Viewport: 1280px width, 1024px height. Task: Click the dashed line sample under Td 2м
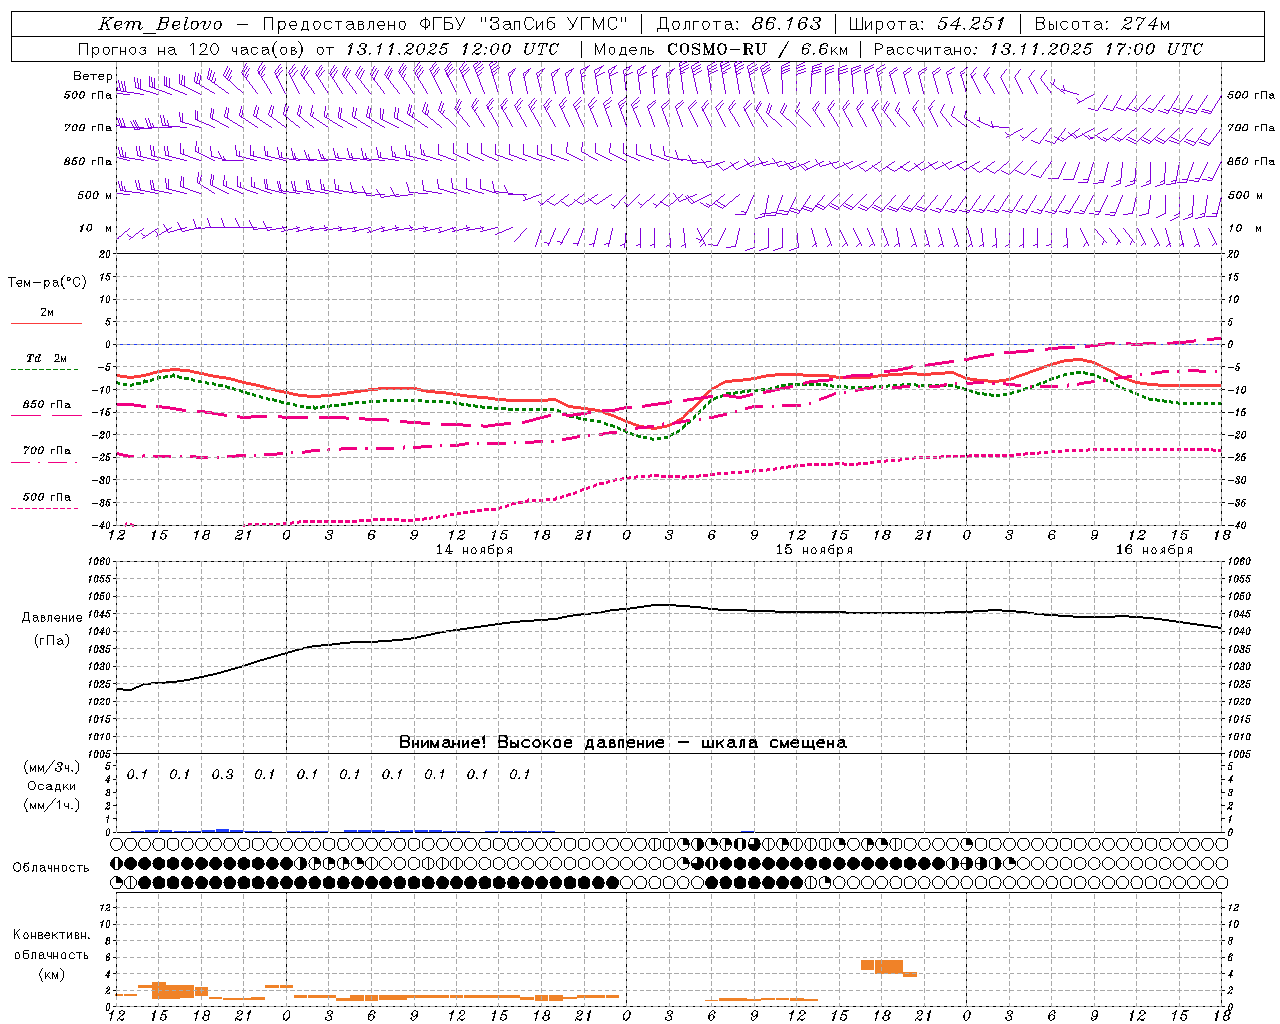(46, 370)
